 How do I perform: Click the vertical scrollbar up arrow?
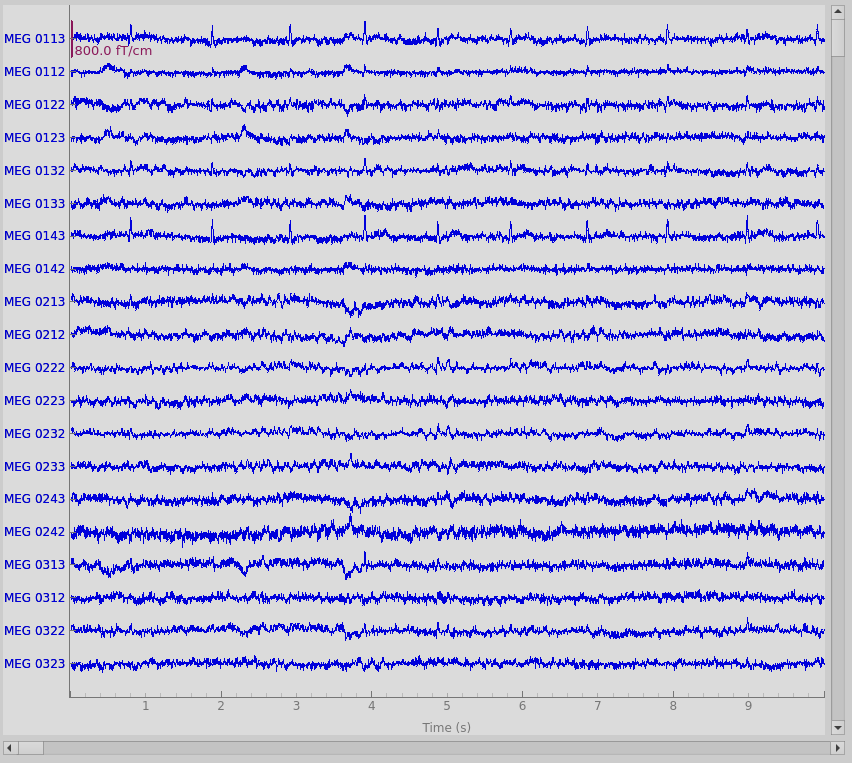click(x=837, y=11)
